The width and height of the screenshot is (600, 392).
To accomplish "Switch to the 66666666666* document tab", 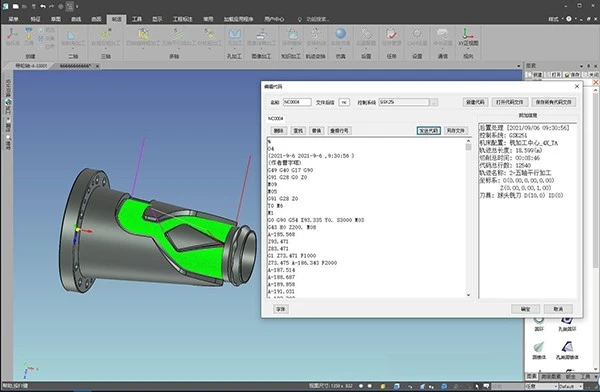I will click(x=75, y=66).
